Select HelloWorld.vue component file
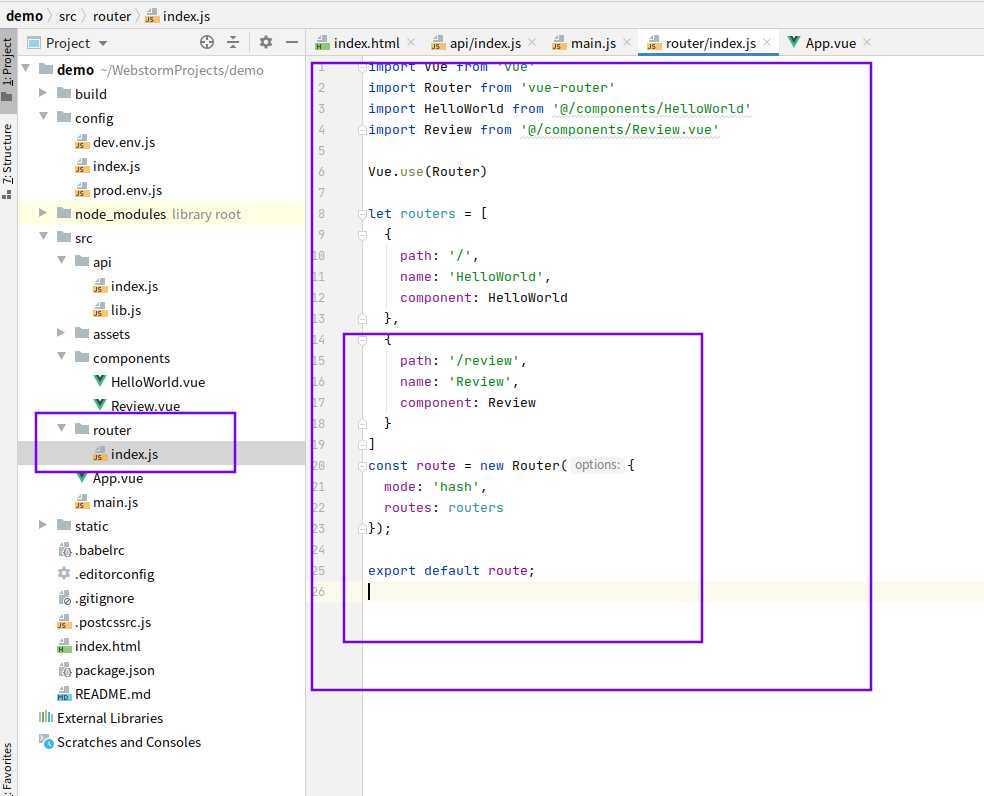Screen dimensions: 984x796 (158, 382)
